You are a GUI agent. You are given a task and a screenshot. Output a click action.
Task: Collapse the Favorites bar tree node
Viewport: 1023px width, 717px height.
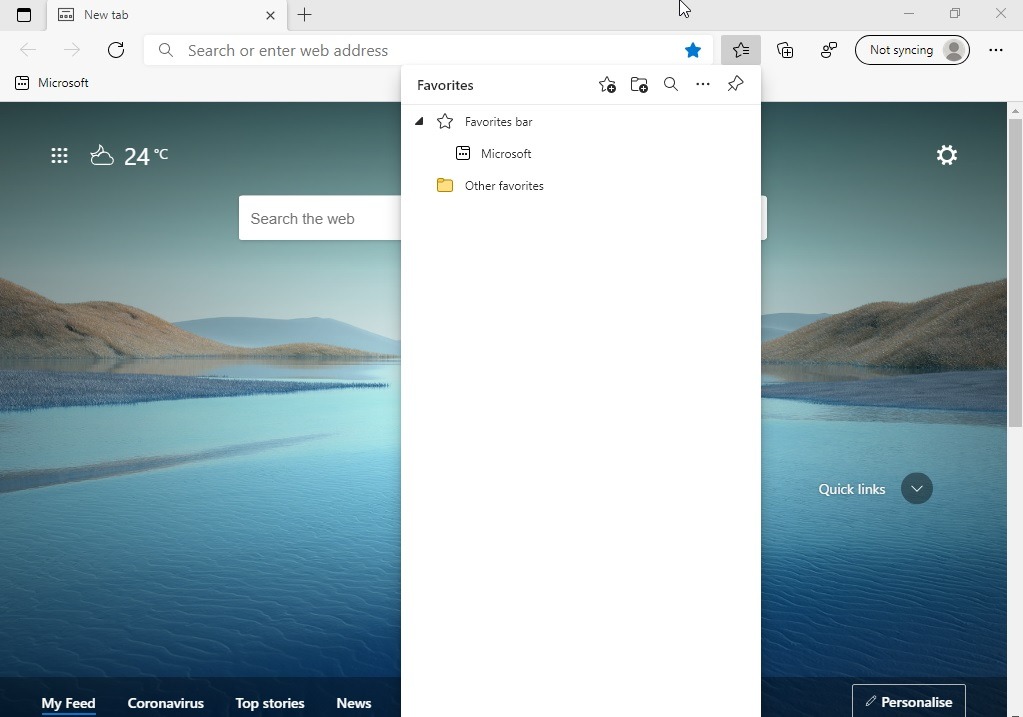419,121
